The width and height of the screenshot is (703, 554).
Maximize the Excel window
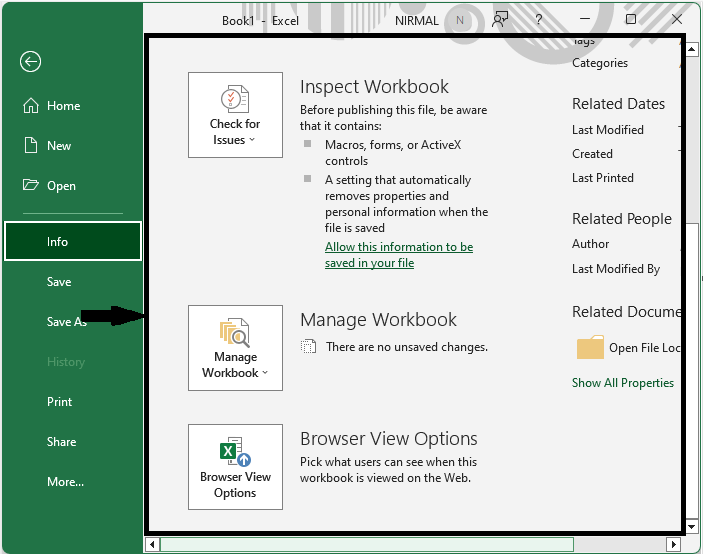tap(630, 19)
